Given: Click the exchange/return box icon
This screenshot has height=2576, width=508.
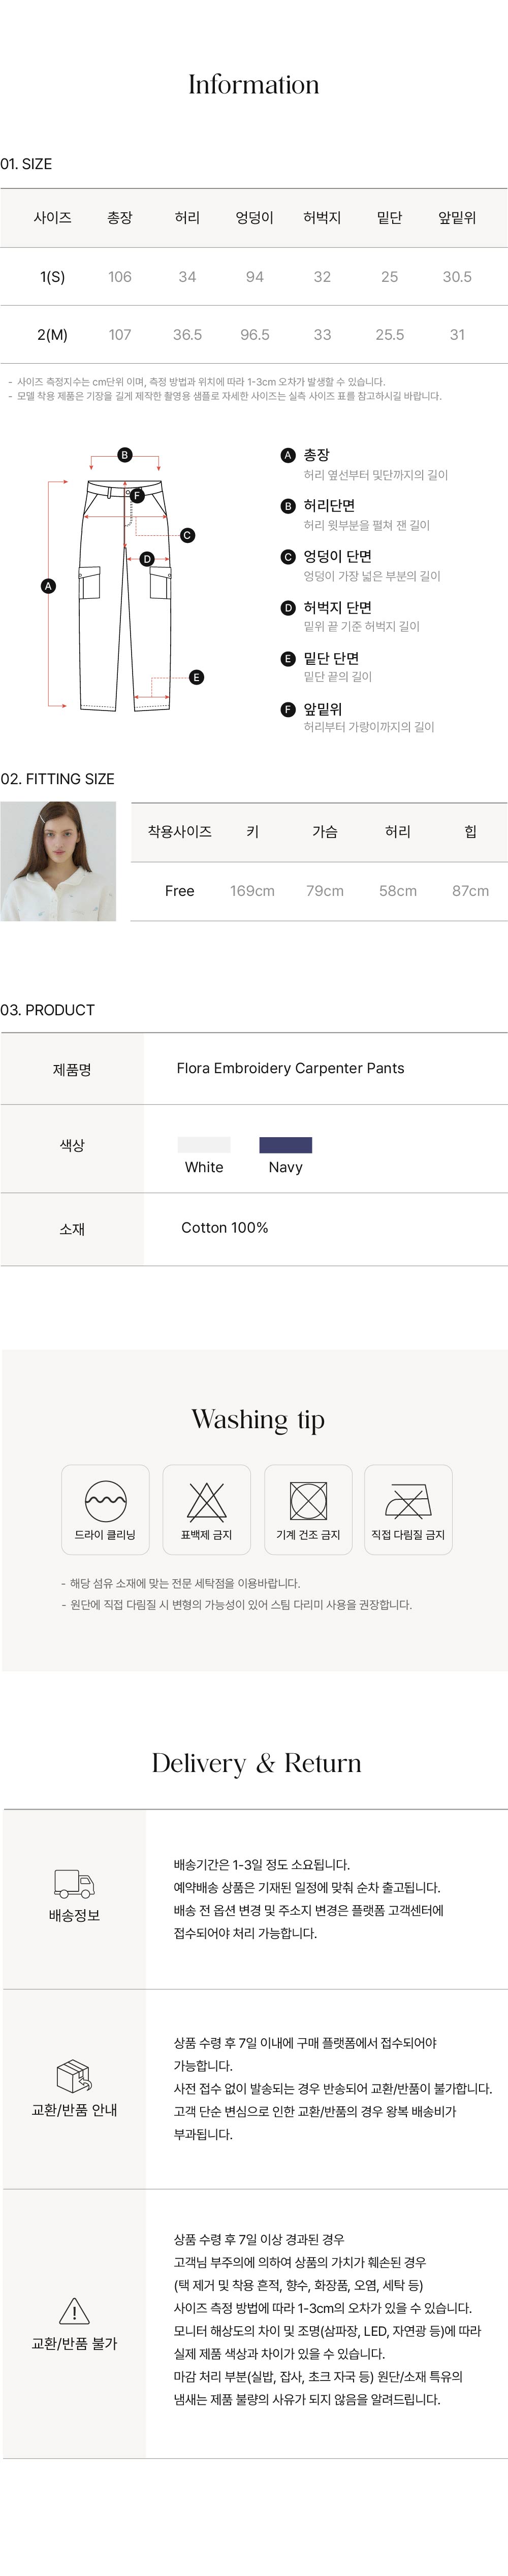Looking at the screenshot, I should point(74,2076).
